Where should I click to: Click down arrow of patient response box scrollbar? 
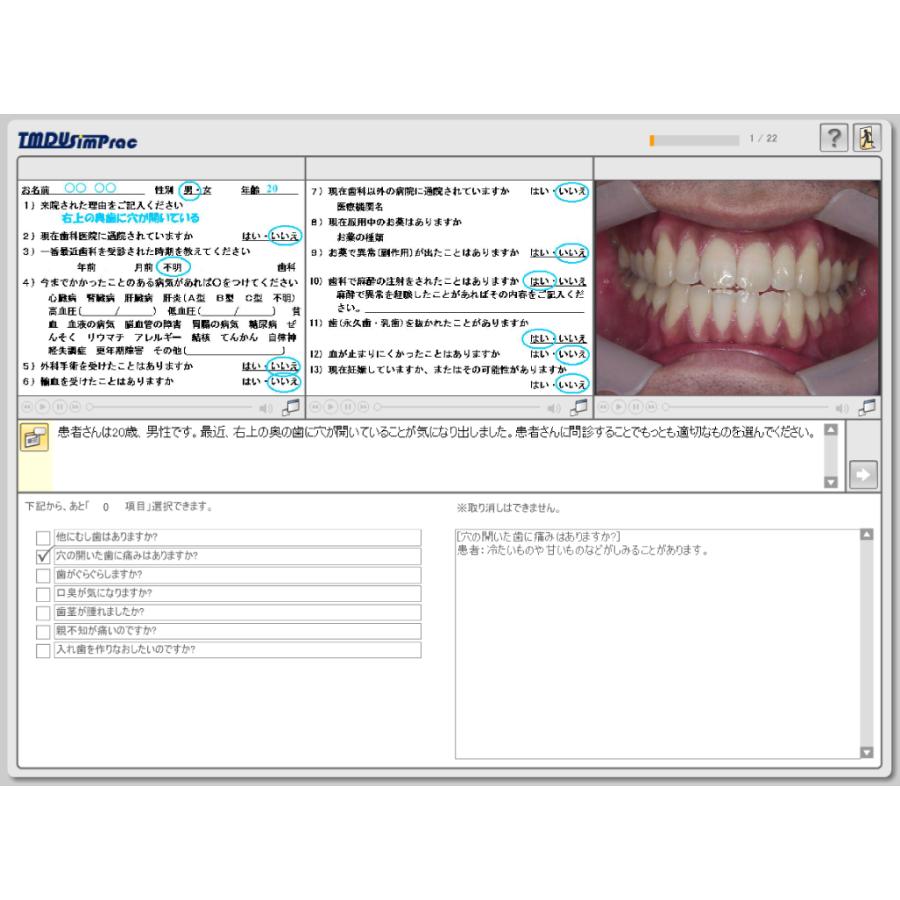tap(867, 752)
